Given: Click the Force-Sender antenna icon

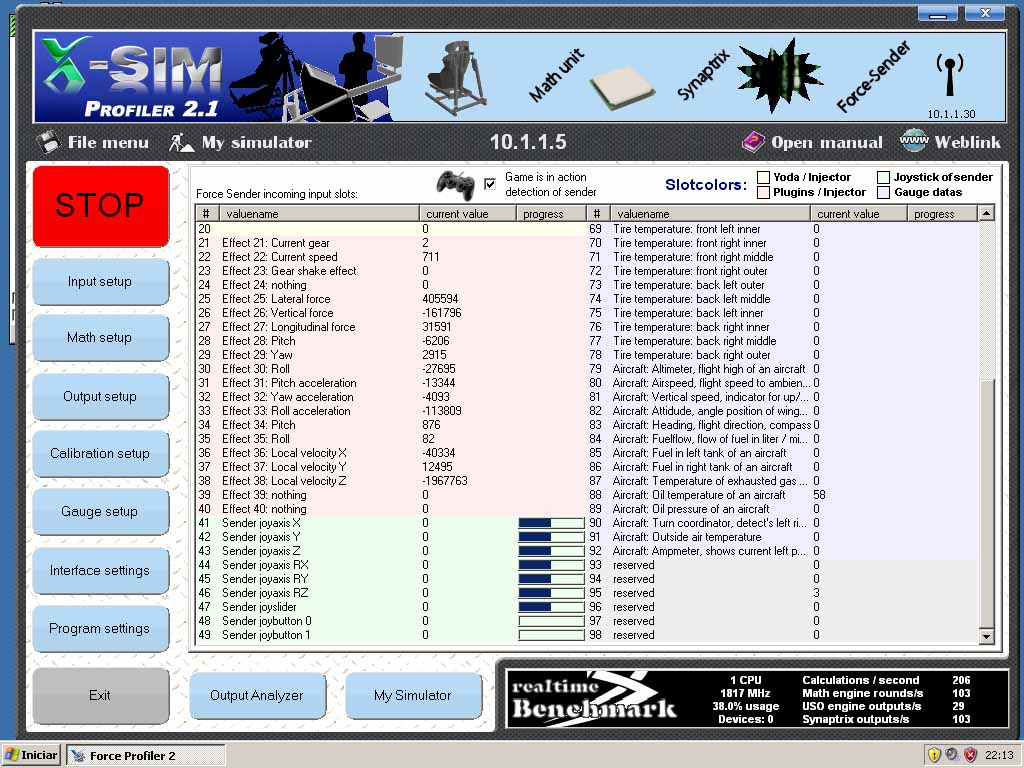Looking at the screenshot, I should pos(950,73).
